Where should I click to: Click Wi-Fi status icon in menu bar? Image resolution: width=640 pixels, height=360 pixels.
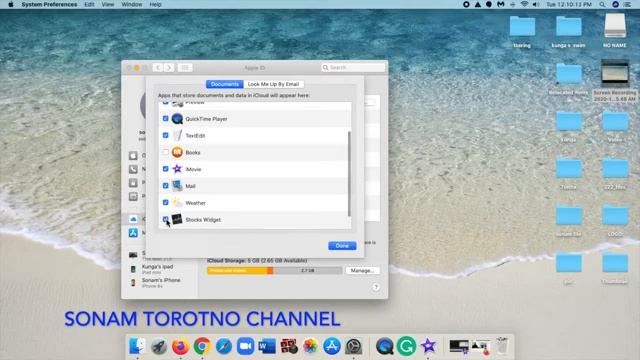point(524,4)
